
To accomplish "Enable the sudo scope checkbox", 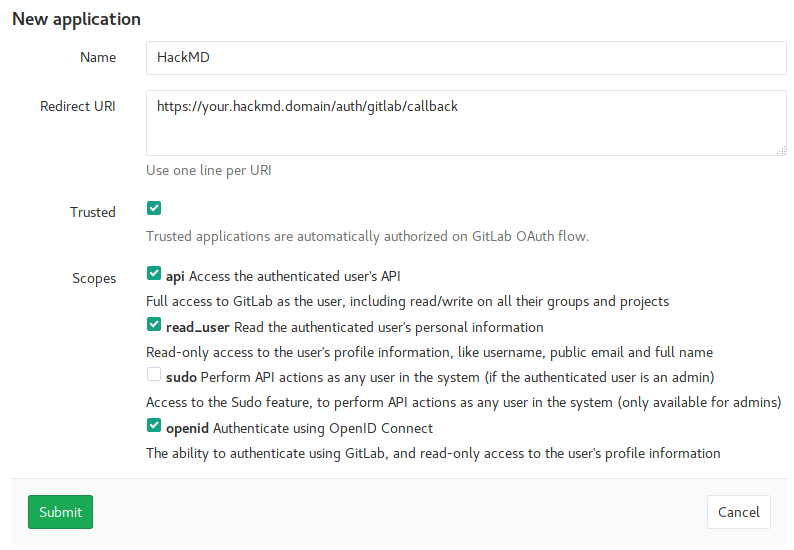I will (x=154, y=375).
